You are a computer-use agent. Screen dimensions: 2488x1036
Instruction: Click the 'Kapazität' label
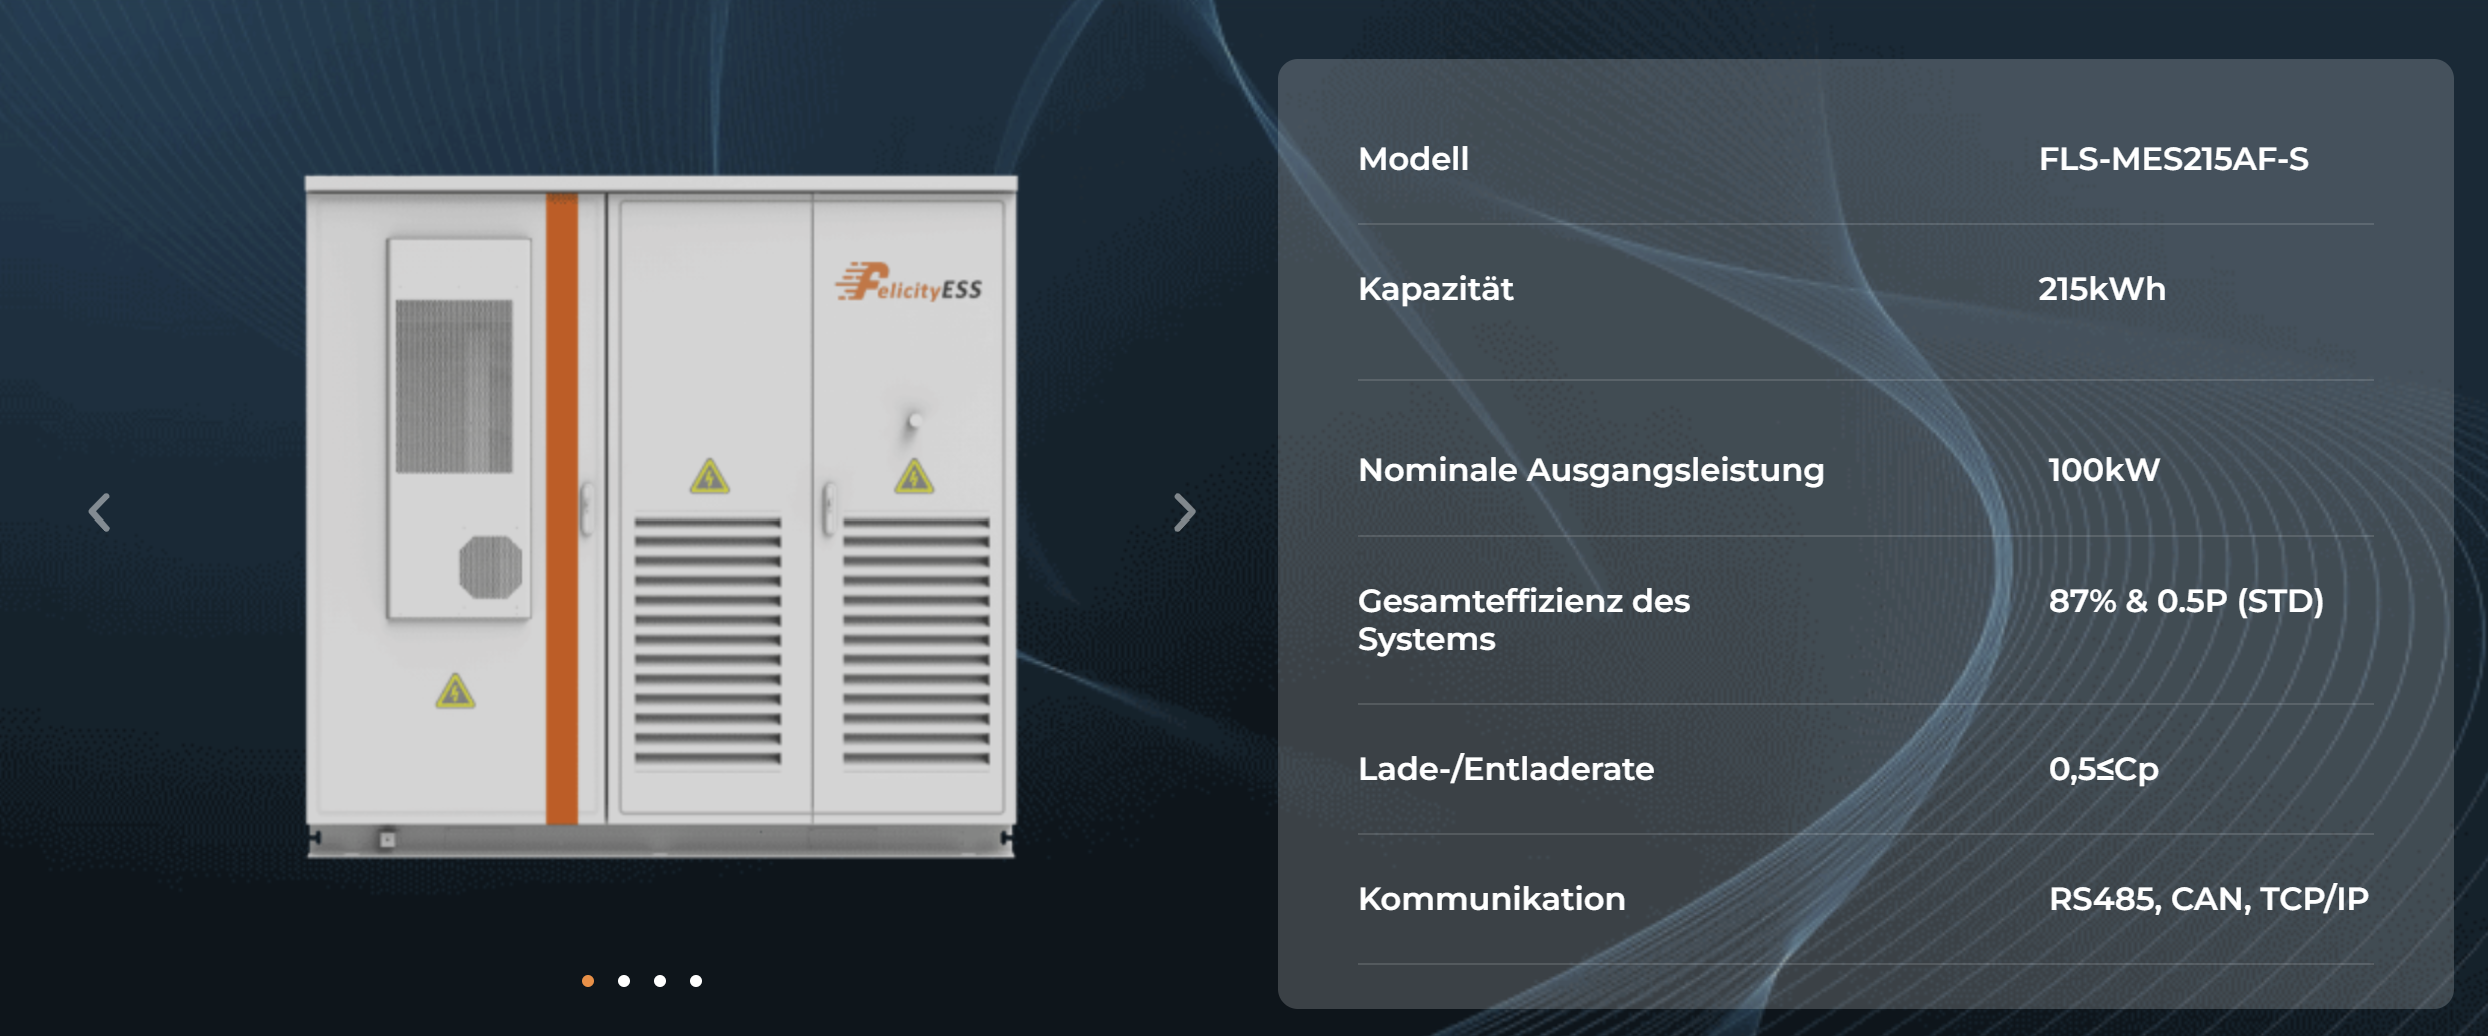coord(1435,289)
